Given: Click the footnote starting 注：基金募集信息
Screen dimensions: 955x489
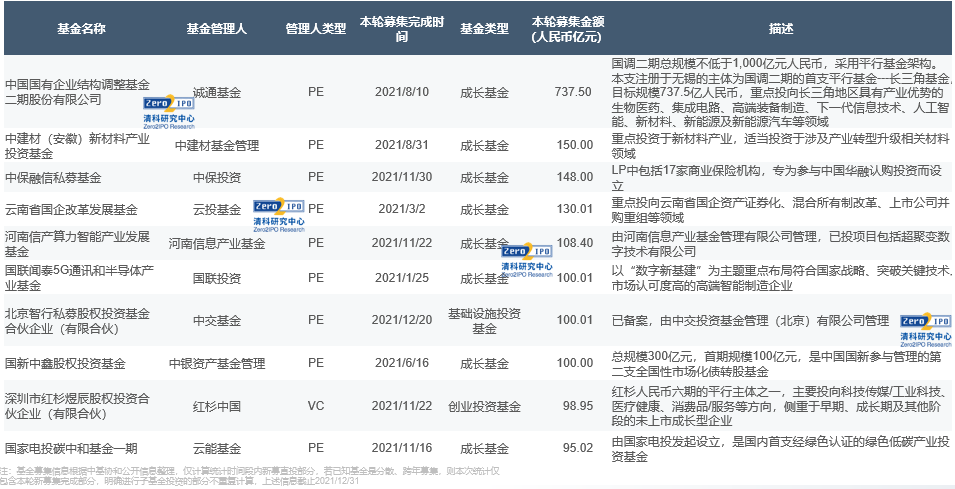Looking at the screenshot, I should (250, 476).
